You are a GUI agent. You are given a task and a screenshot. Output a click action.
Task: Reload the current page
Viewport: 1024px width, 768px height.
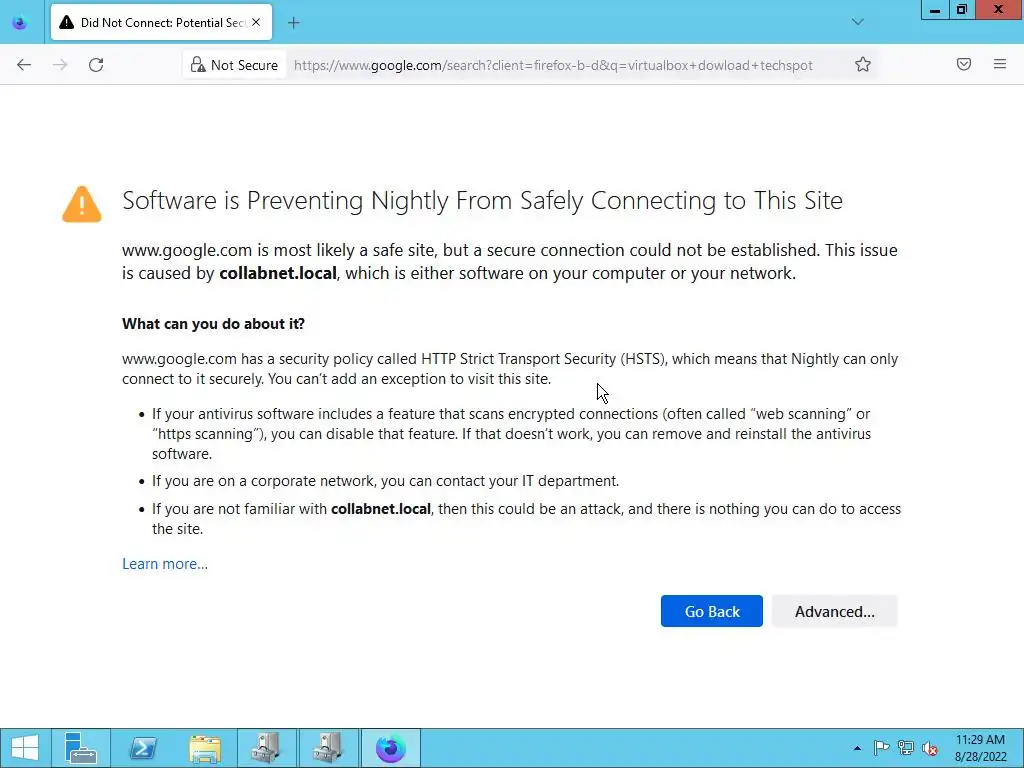[96, 65]
